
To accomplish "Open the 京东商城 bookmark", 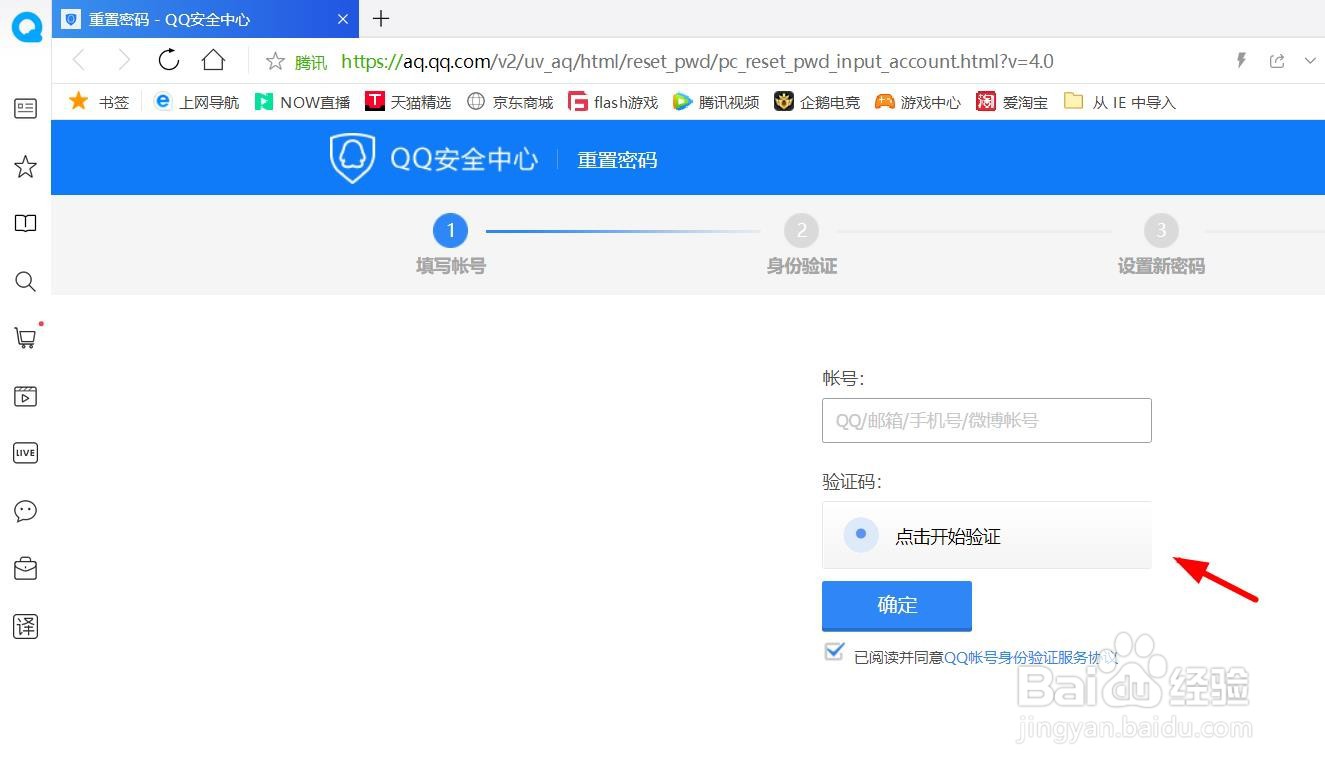I will click(510, 101).
